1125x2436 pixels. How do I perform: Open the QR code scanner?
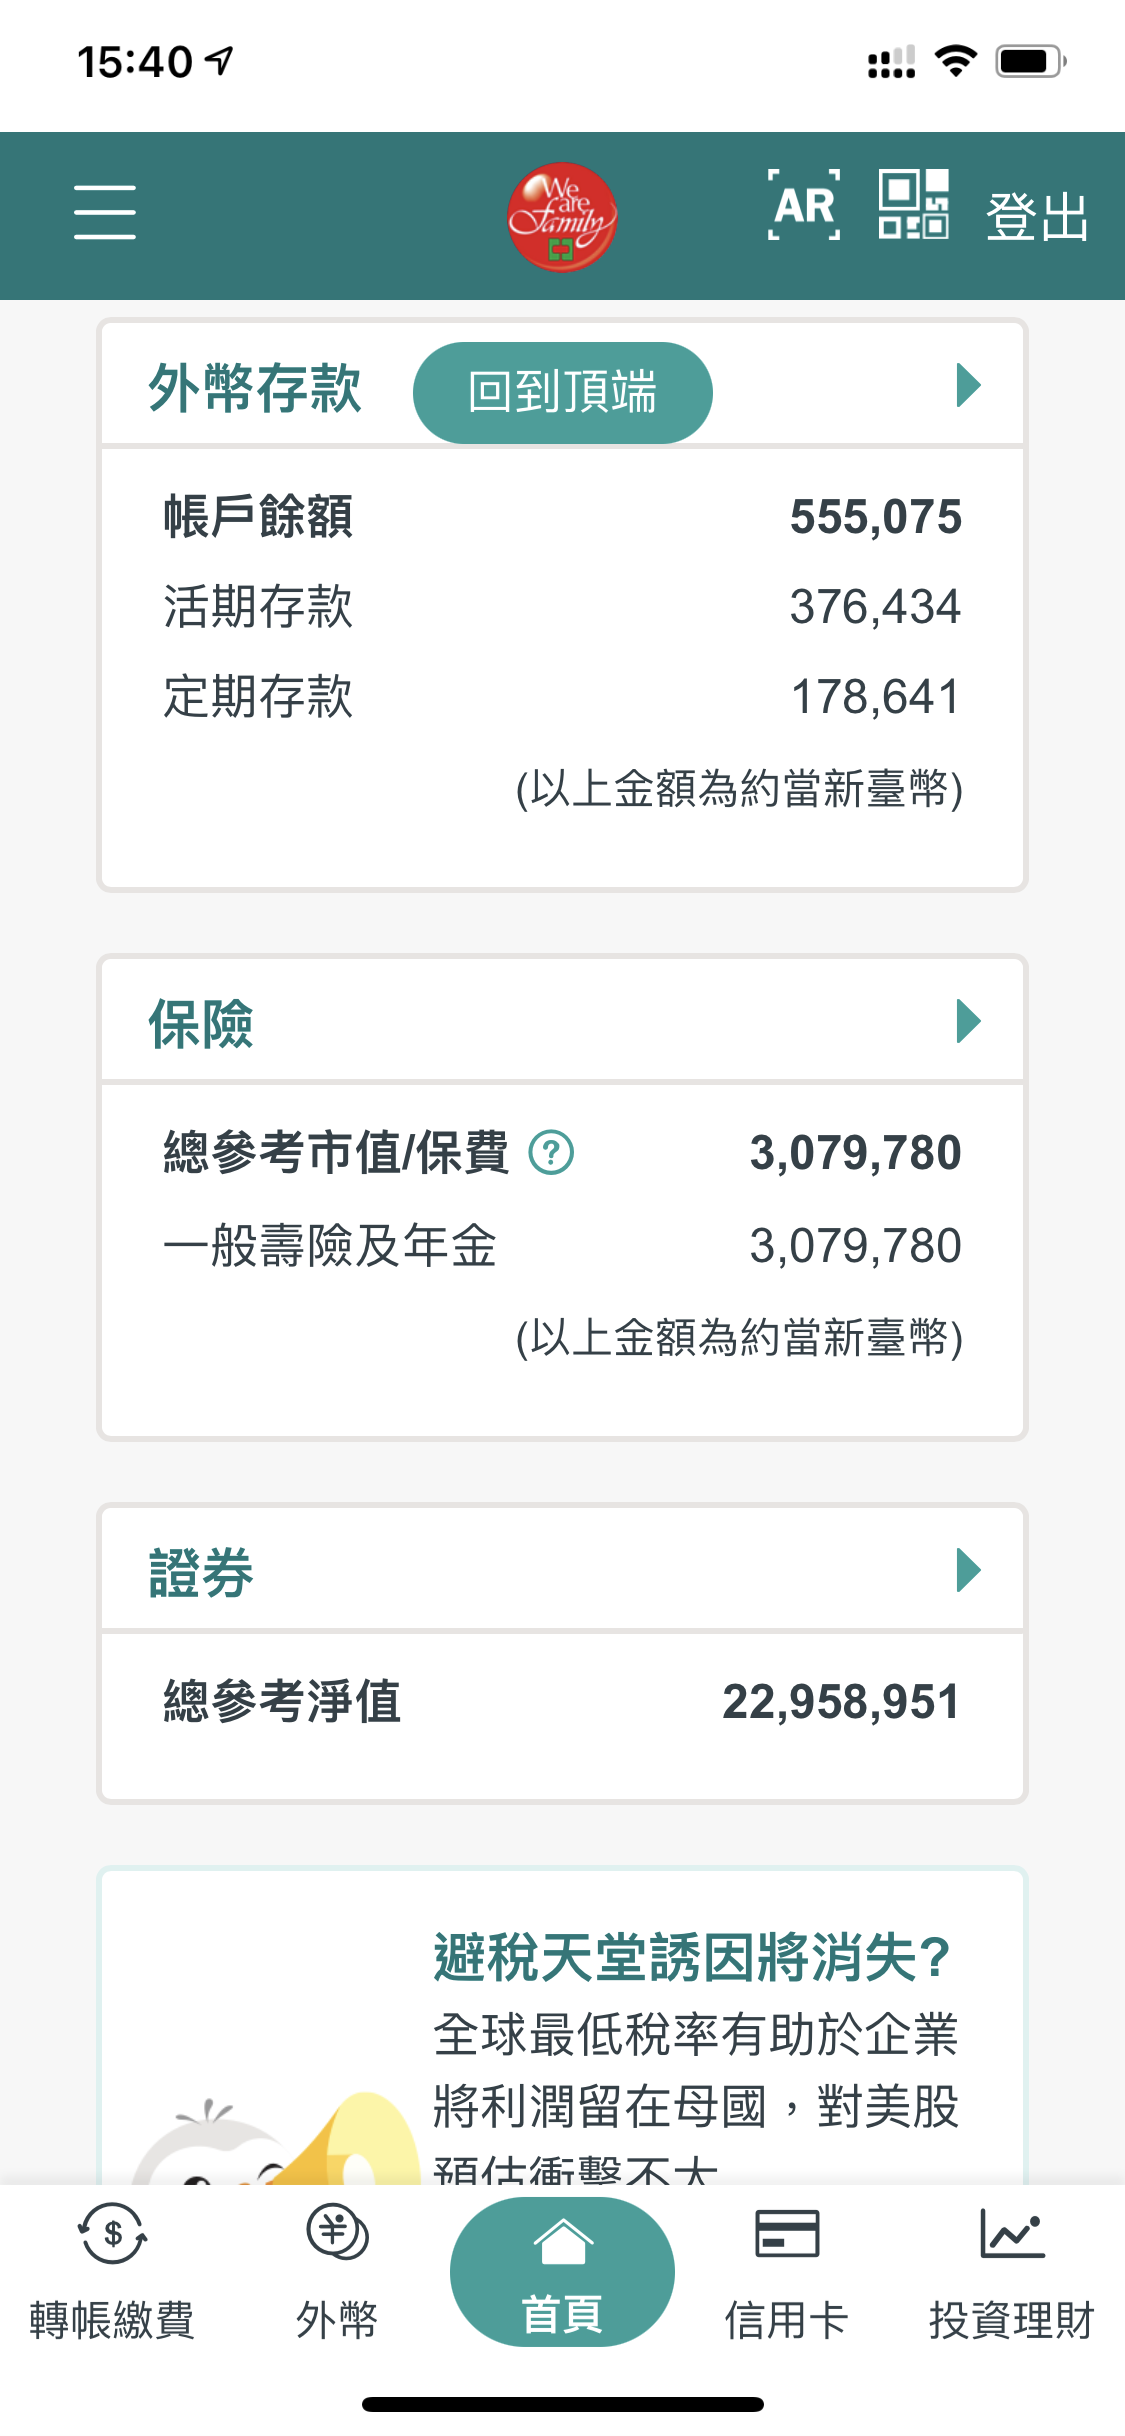click(x=913, y=205)
